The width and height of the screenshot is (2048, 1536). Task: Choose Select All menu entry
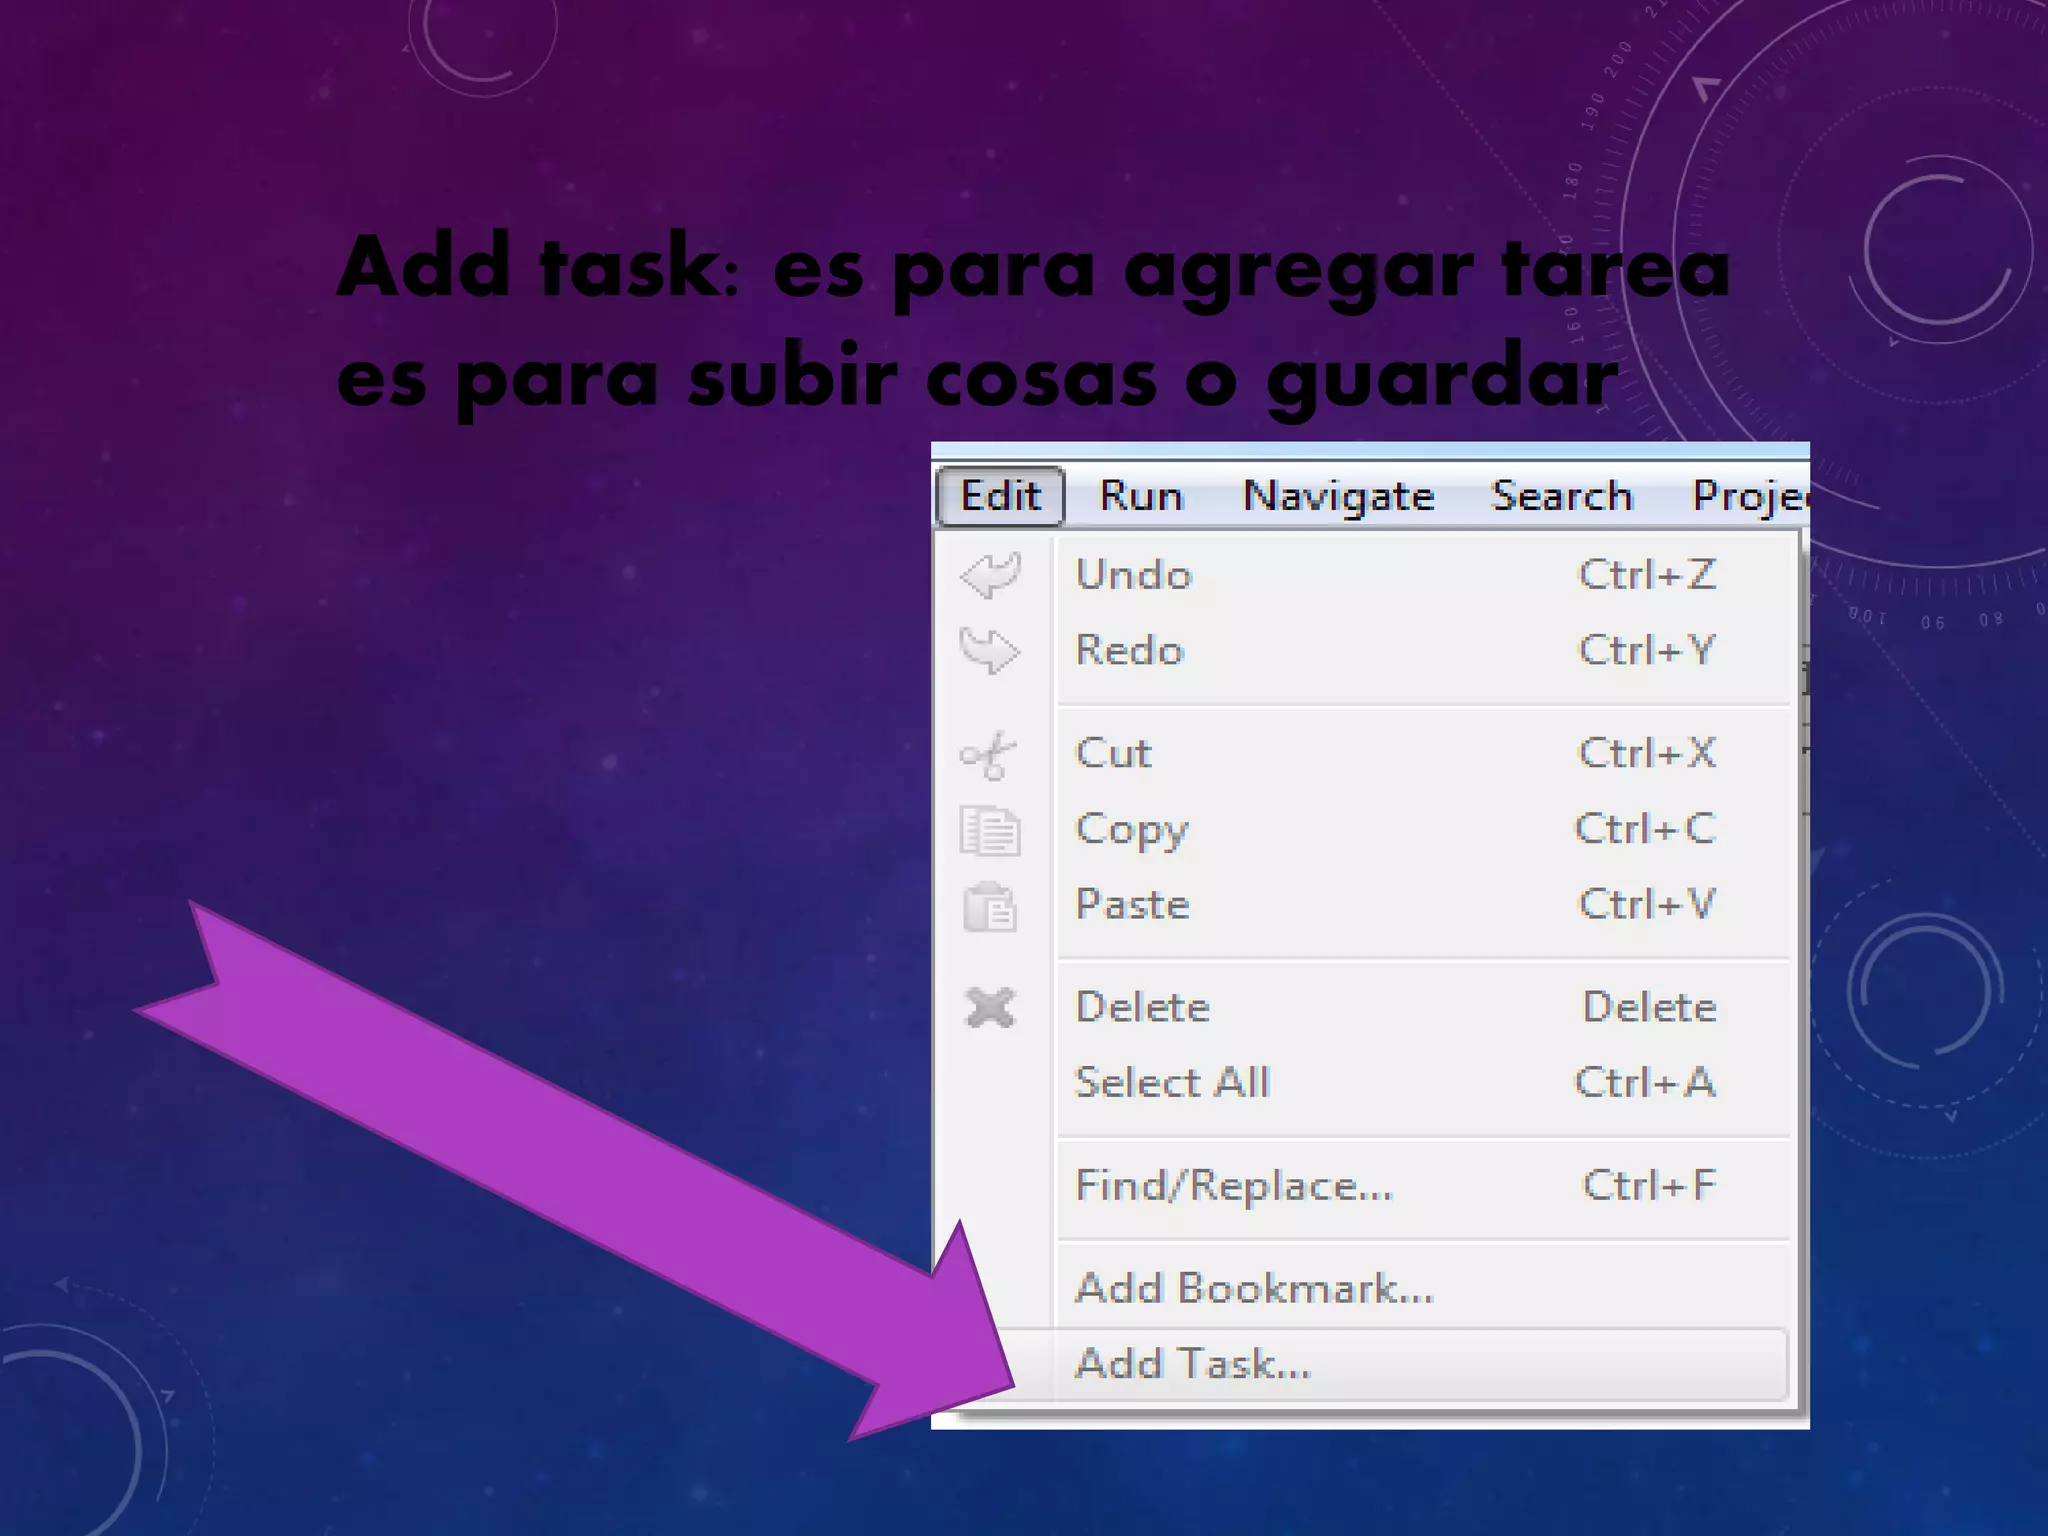(1423, 1083)
